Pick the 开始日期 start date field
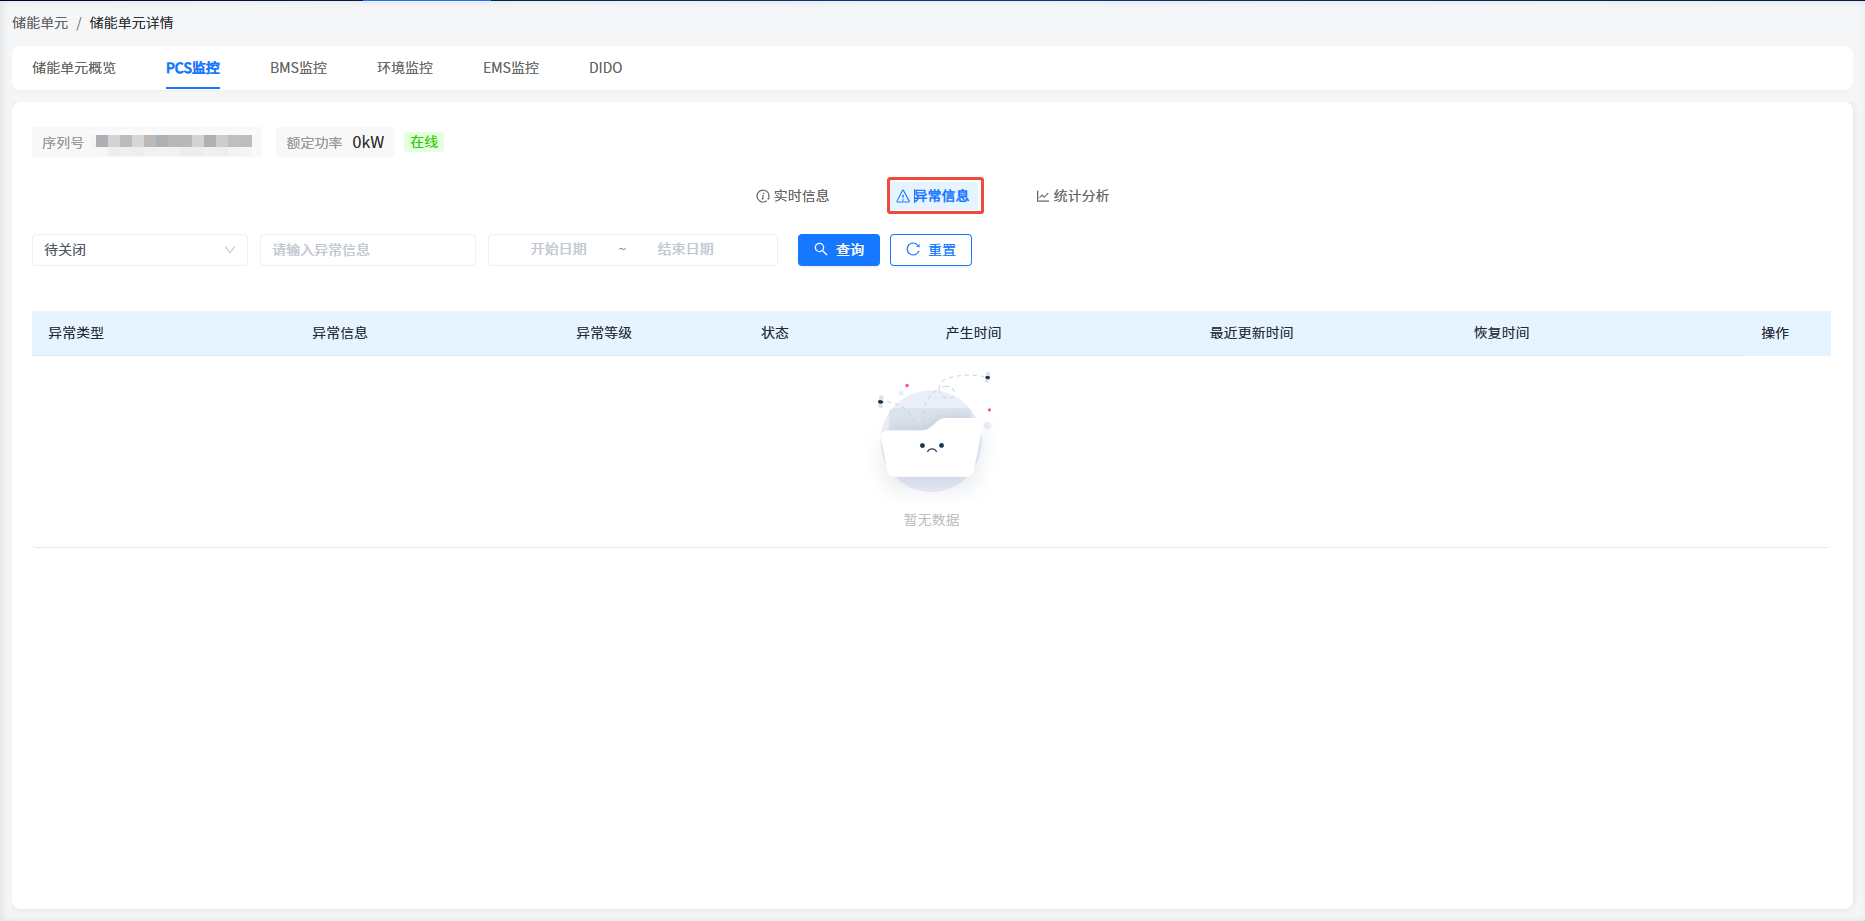Viewport: 1865px width, 921px height. click(558, 250)
